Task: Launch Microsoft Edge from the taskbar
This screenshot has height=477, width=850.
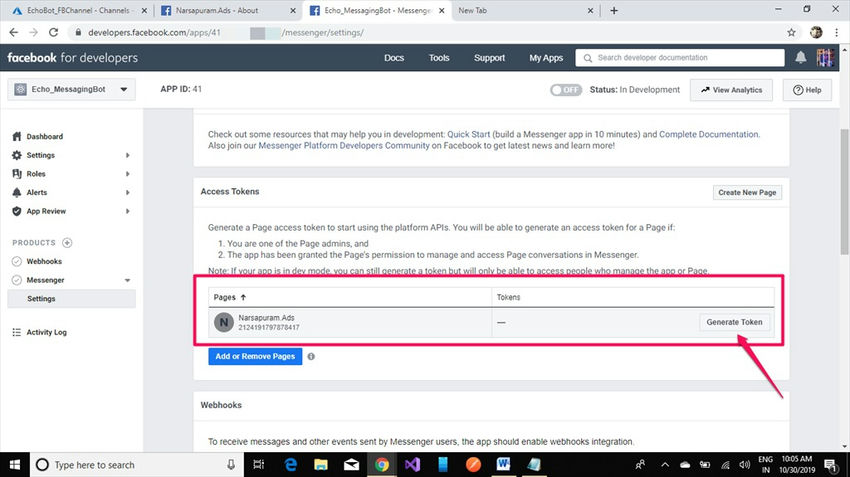Action: [291, 465]
